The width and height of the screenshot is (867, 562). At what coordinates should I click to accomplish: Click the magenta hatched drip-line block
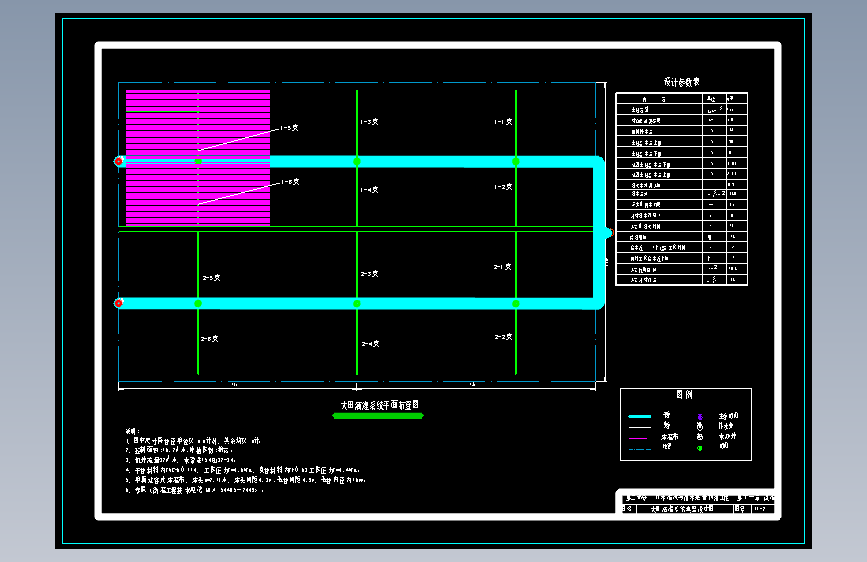coord(198,158)
